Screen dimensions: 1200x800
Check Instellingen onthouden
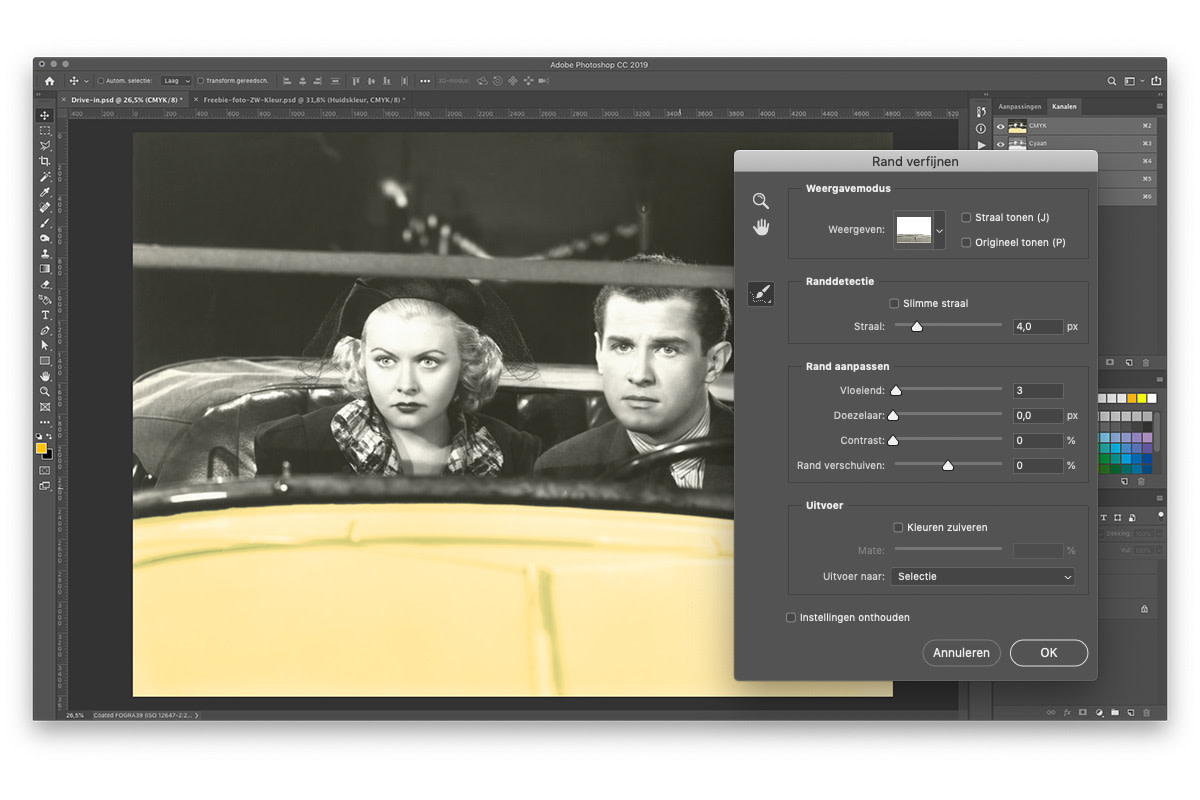click(791, 617)
